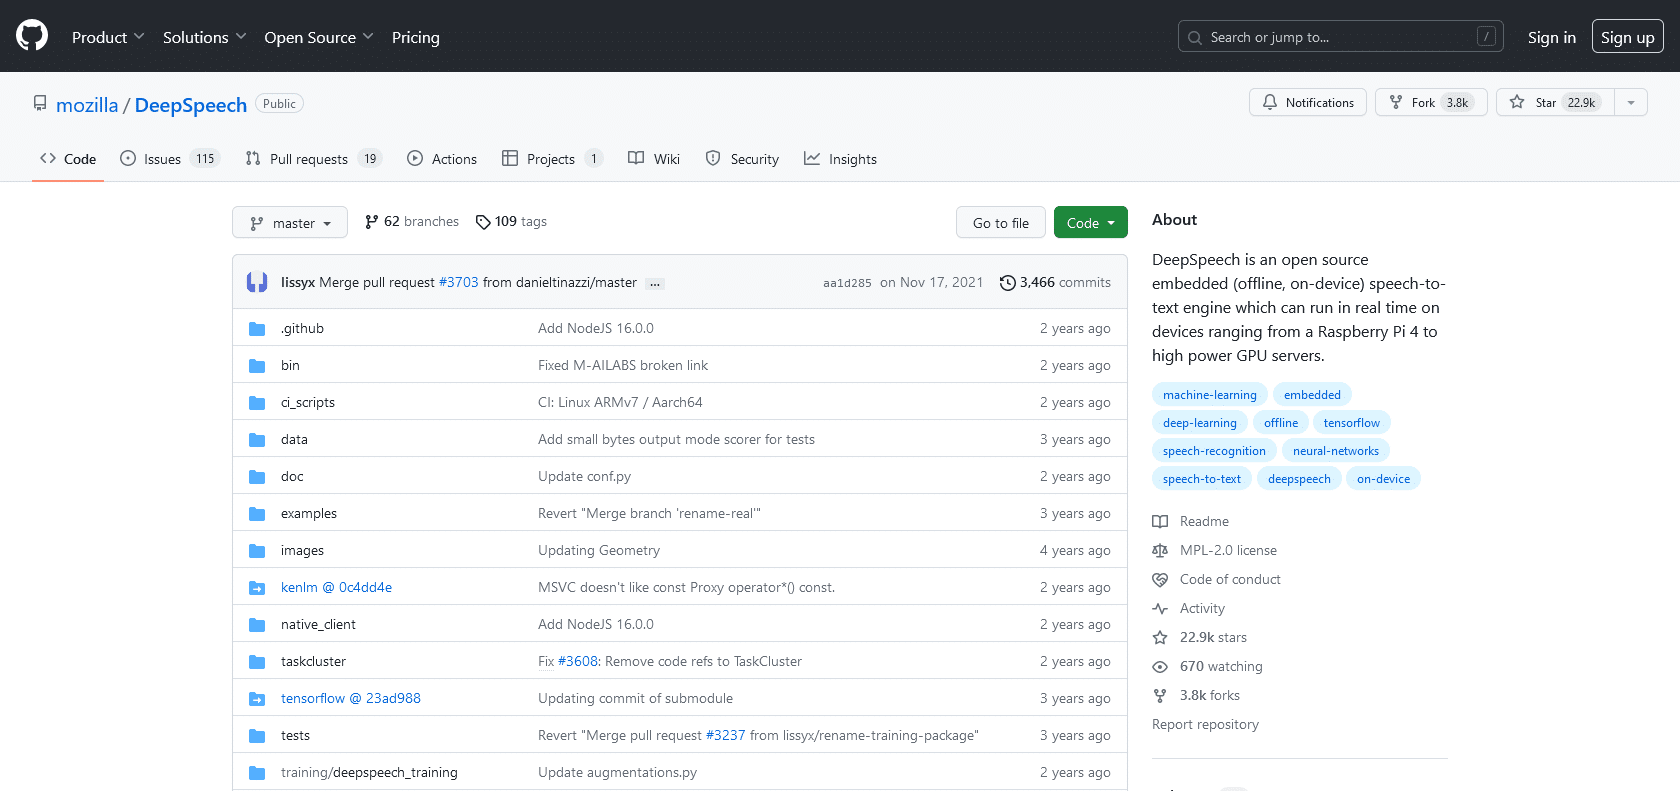The width and height of the screenshot is (1680, 791).
Task: Click the tensorflow topic tag
Action: (1352, 423)
